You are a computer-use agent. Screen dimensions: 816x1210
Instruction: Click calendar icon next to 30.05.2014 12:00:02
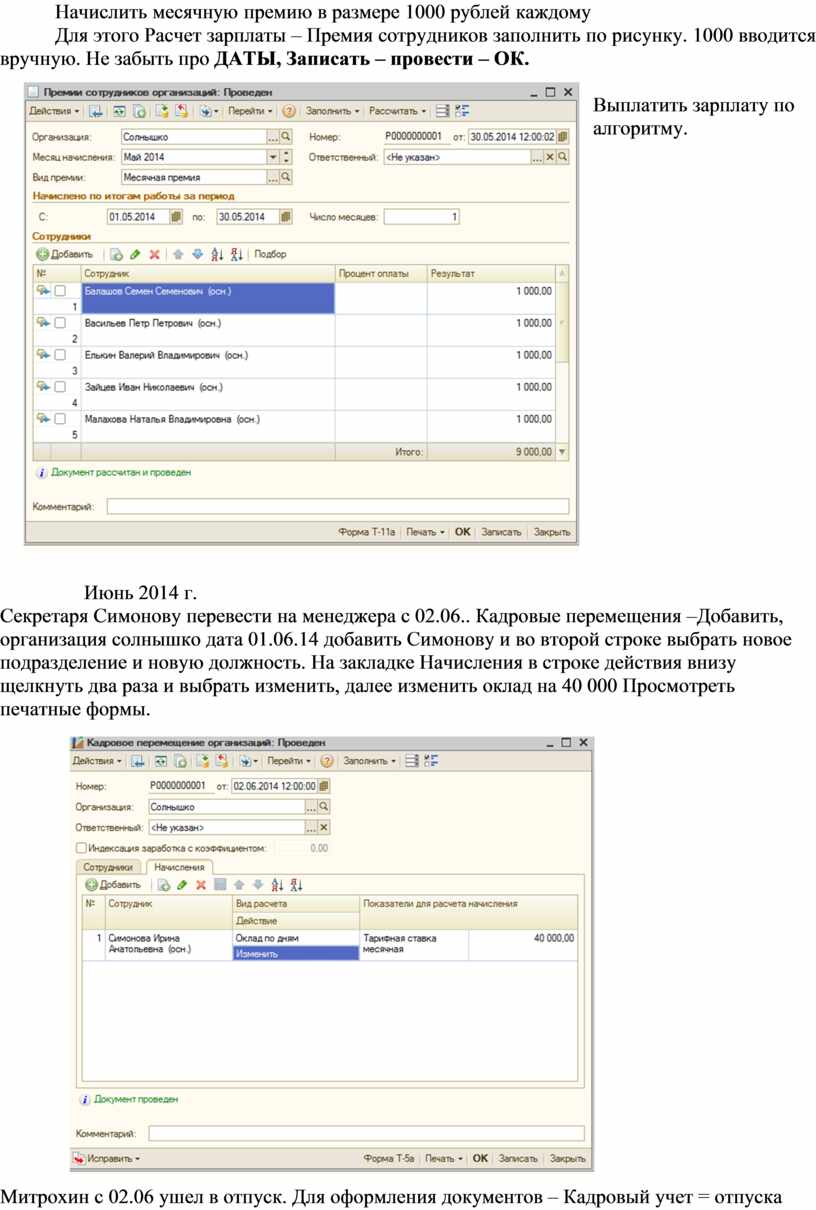(563, 137)
